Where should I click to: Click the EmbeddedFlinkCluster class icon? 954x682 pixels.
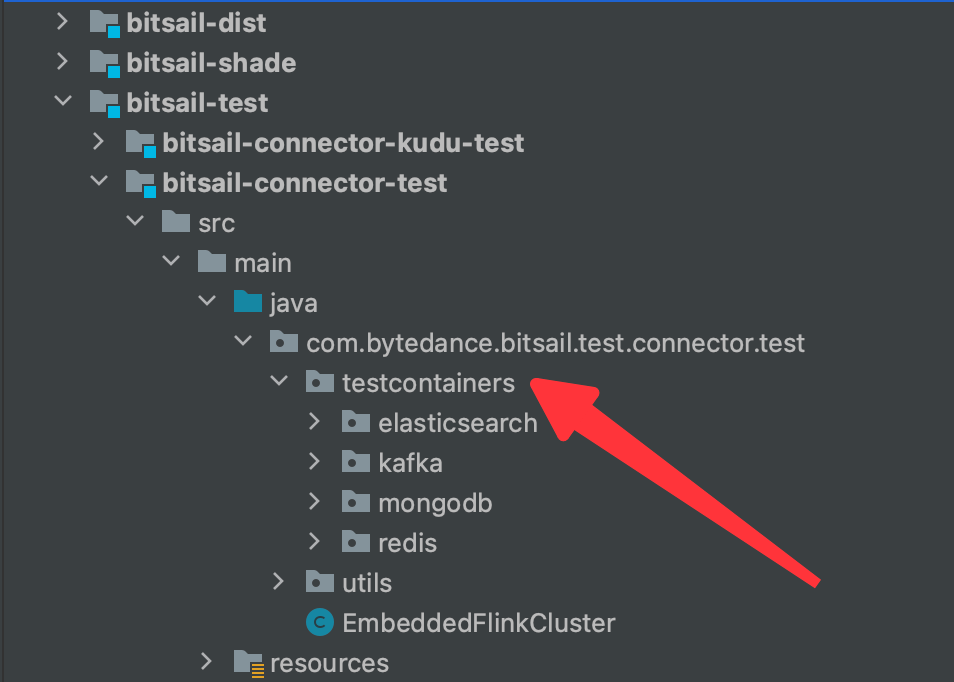(319, 624)
